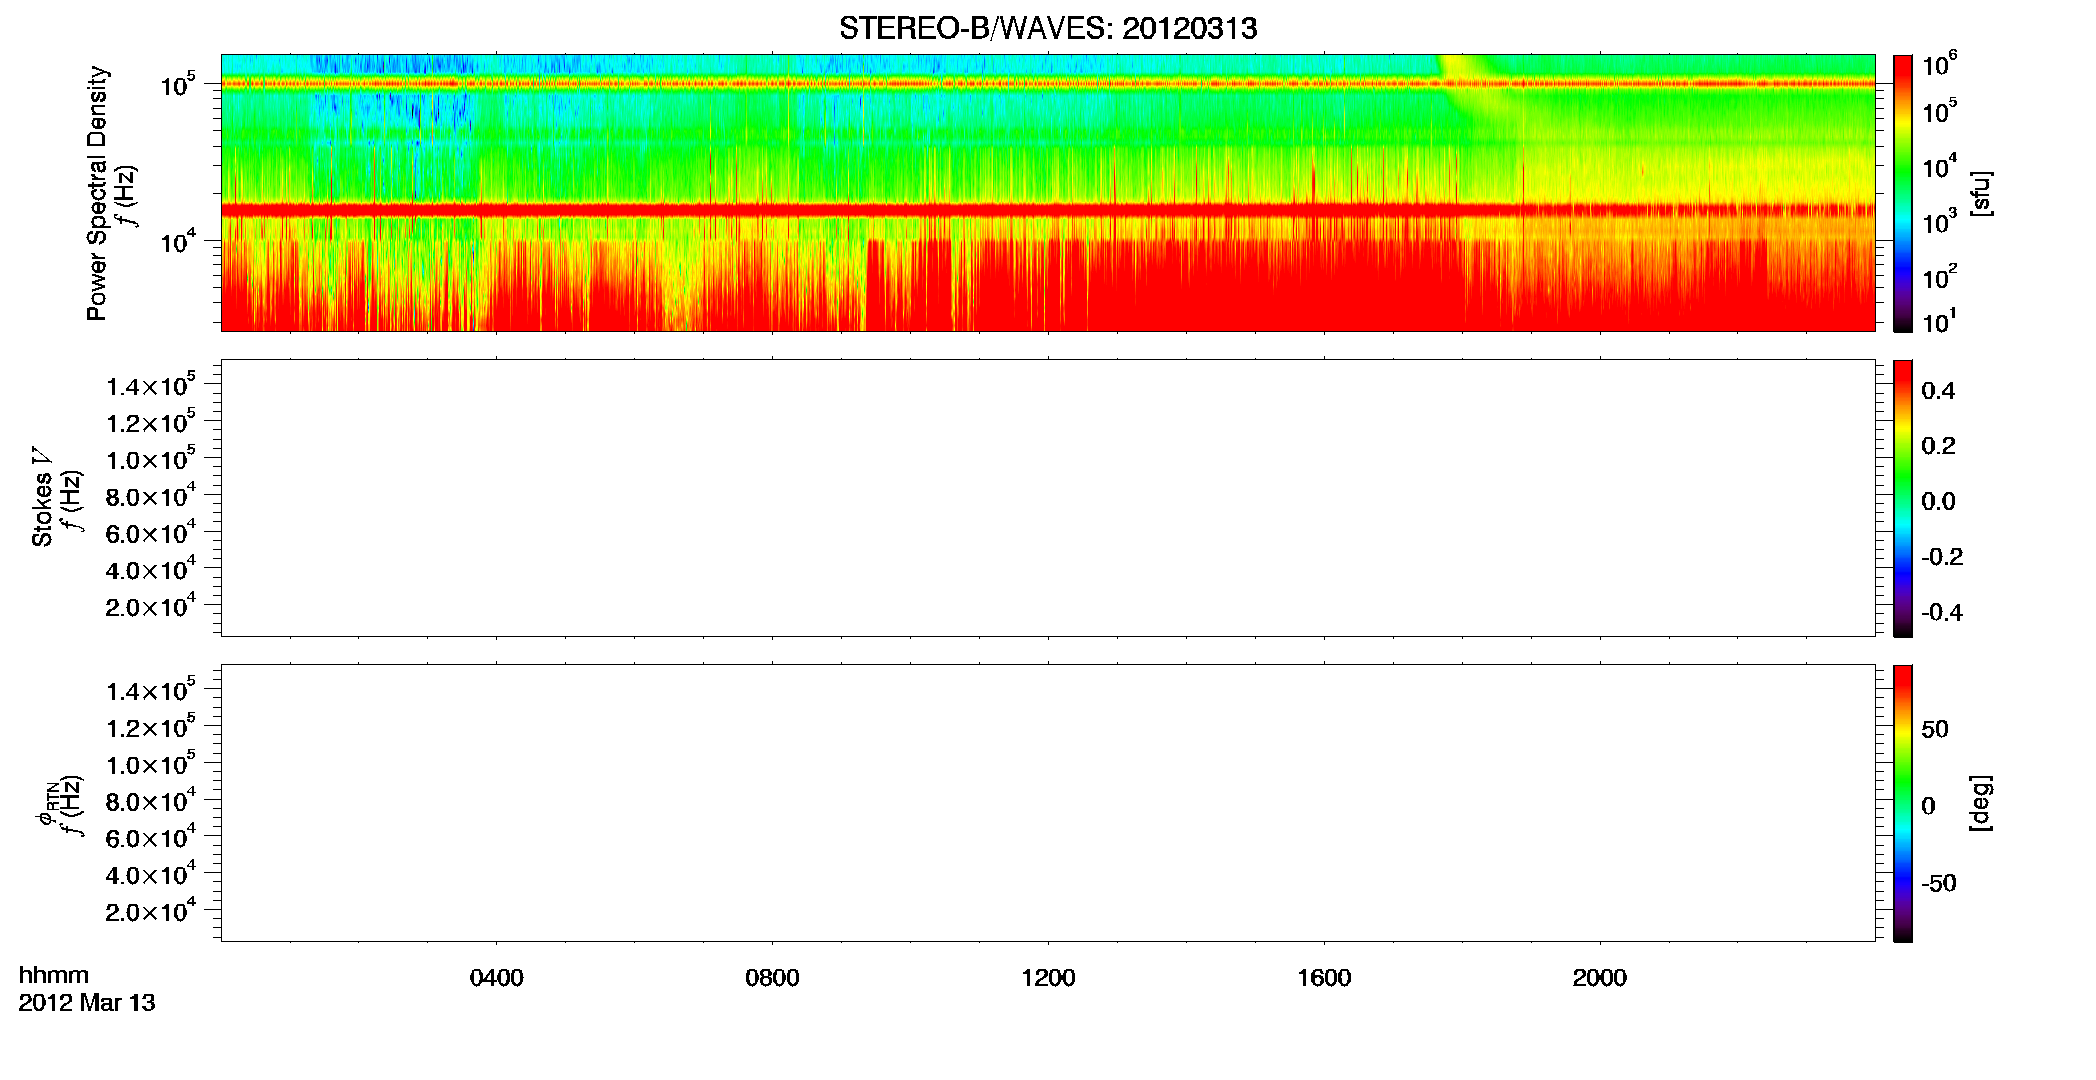2096x1080 pixels.
Task: Click the -0.2 Stokes V colorbar tick label
Action: point(1942,557)
